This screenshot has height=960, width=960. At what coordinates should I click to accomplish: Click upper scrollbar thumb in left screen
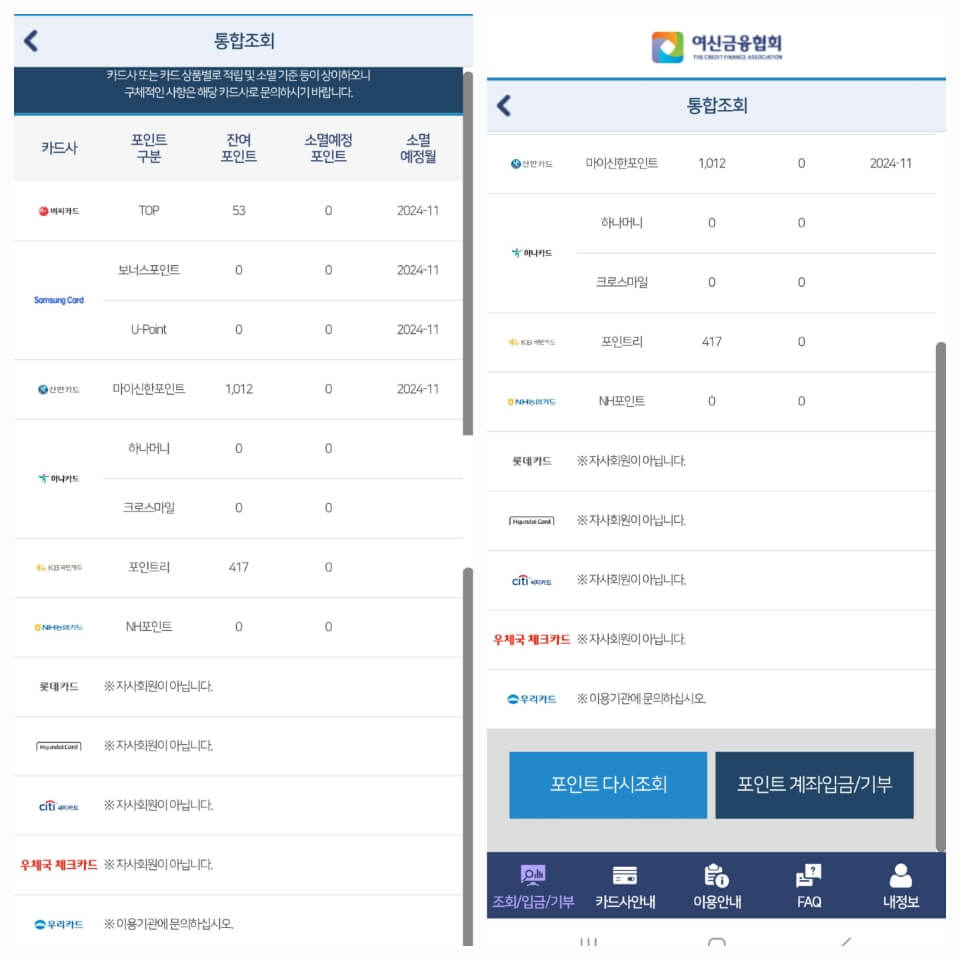click(x=468, y=253)
